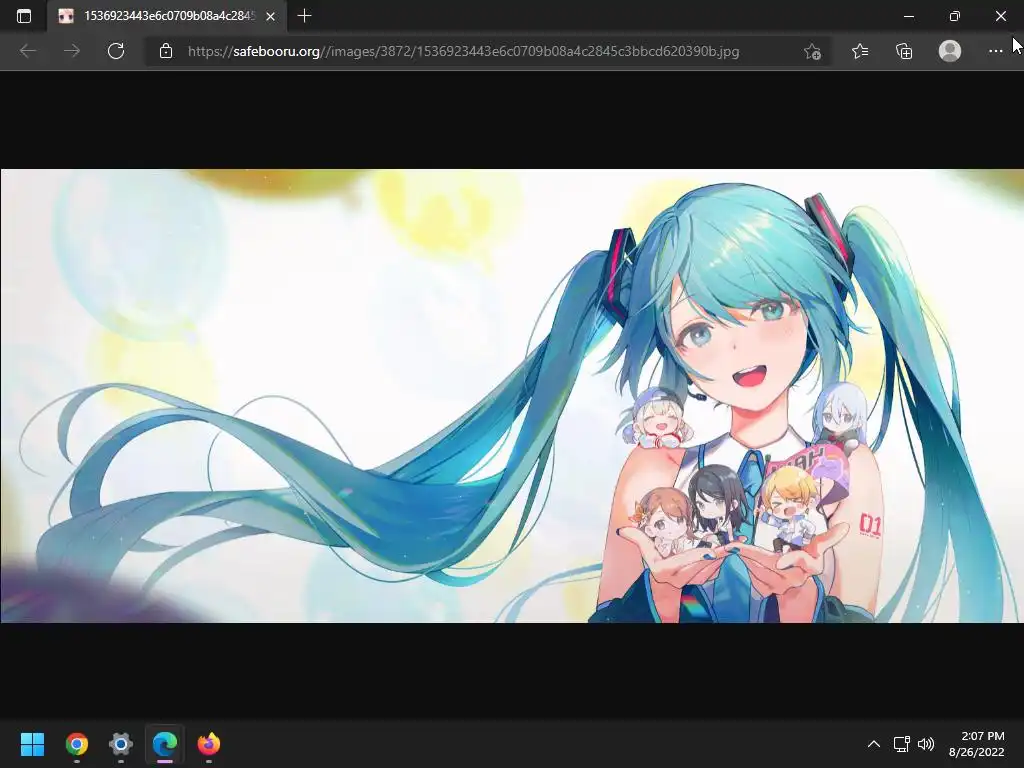Image resolution: width=1024 pixels, height=768 pixels.
Task: Open the tab actions menu icon
Action: point(24,16)
